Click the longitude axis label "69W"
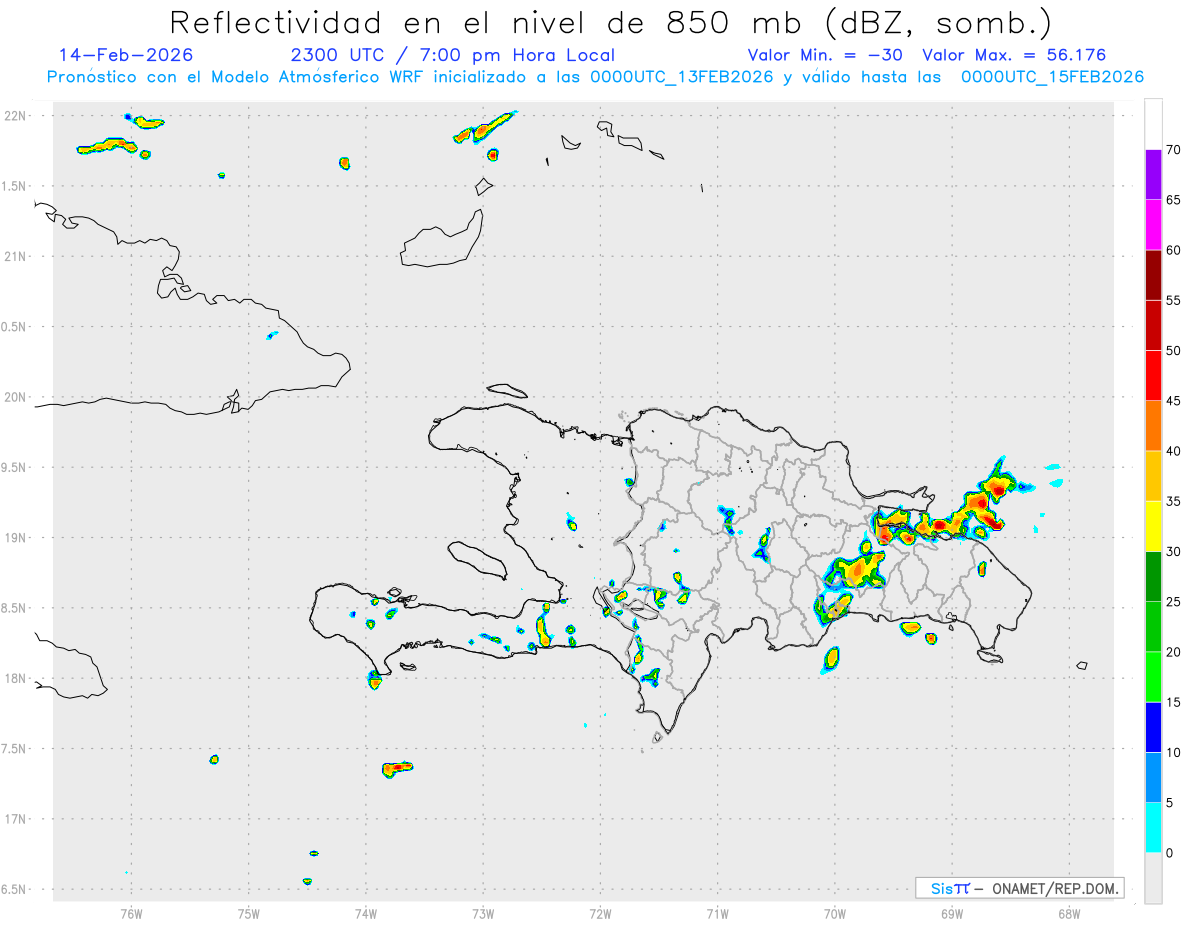 click(x=952, y=913)
